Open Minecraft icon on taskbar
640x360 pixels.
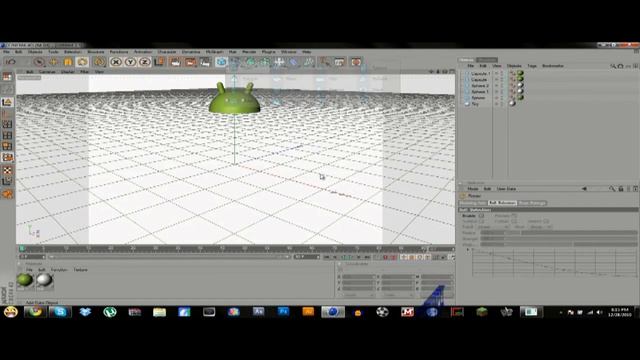482,312
